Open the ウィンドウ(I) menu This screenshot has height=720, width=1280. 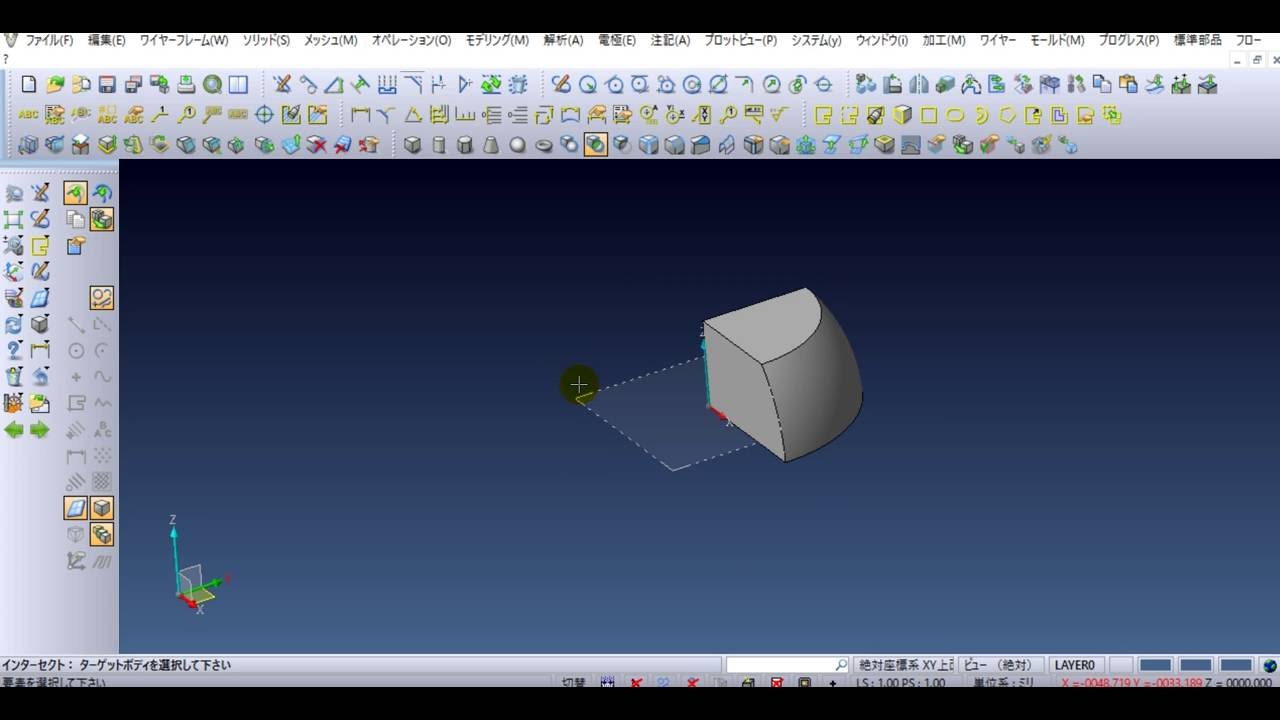(x=881, y=40)
